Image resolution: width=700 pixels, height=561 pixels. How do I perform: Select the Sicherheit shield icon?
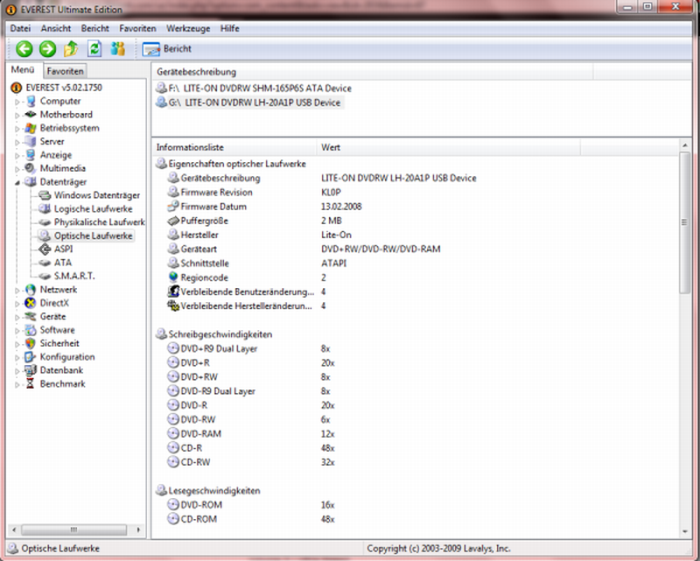30,343
